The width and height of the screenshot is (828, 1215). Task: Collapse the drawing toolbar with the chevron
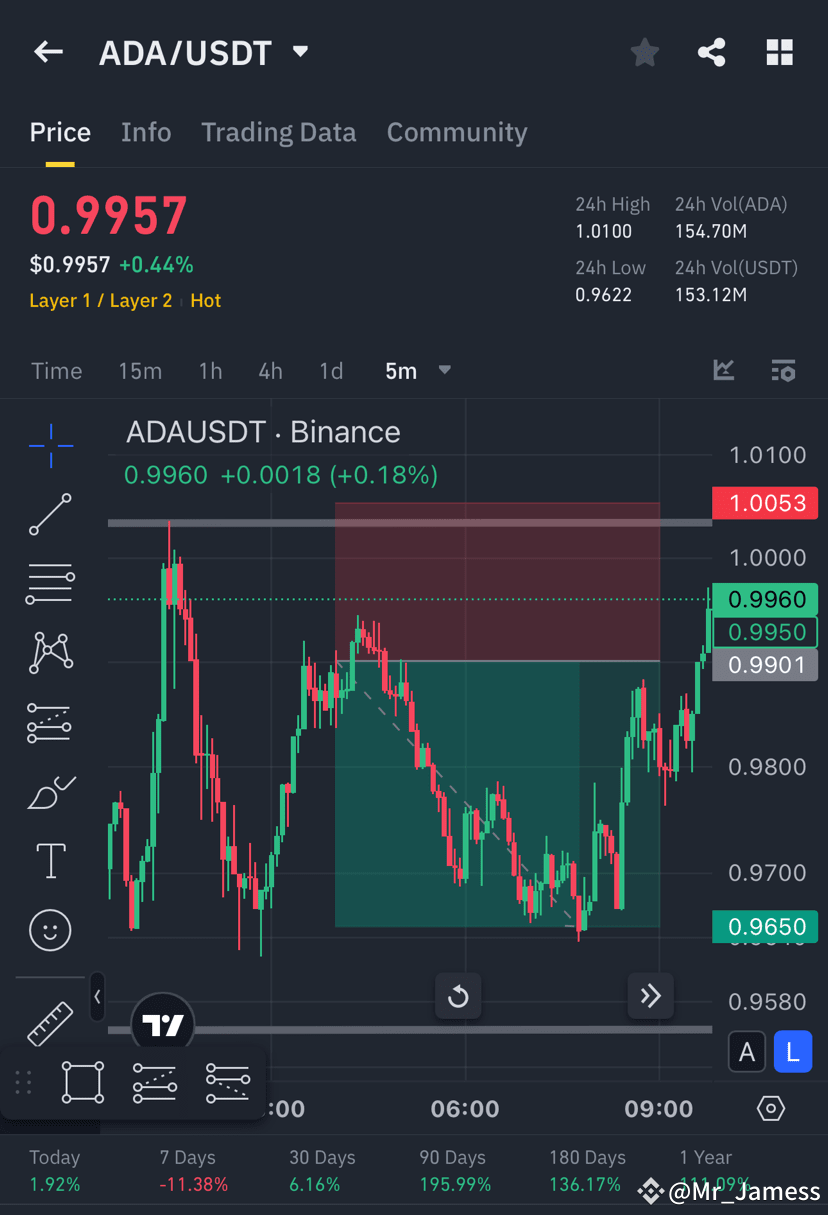[x=97, y=996]
